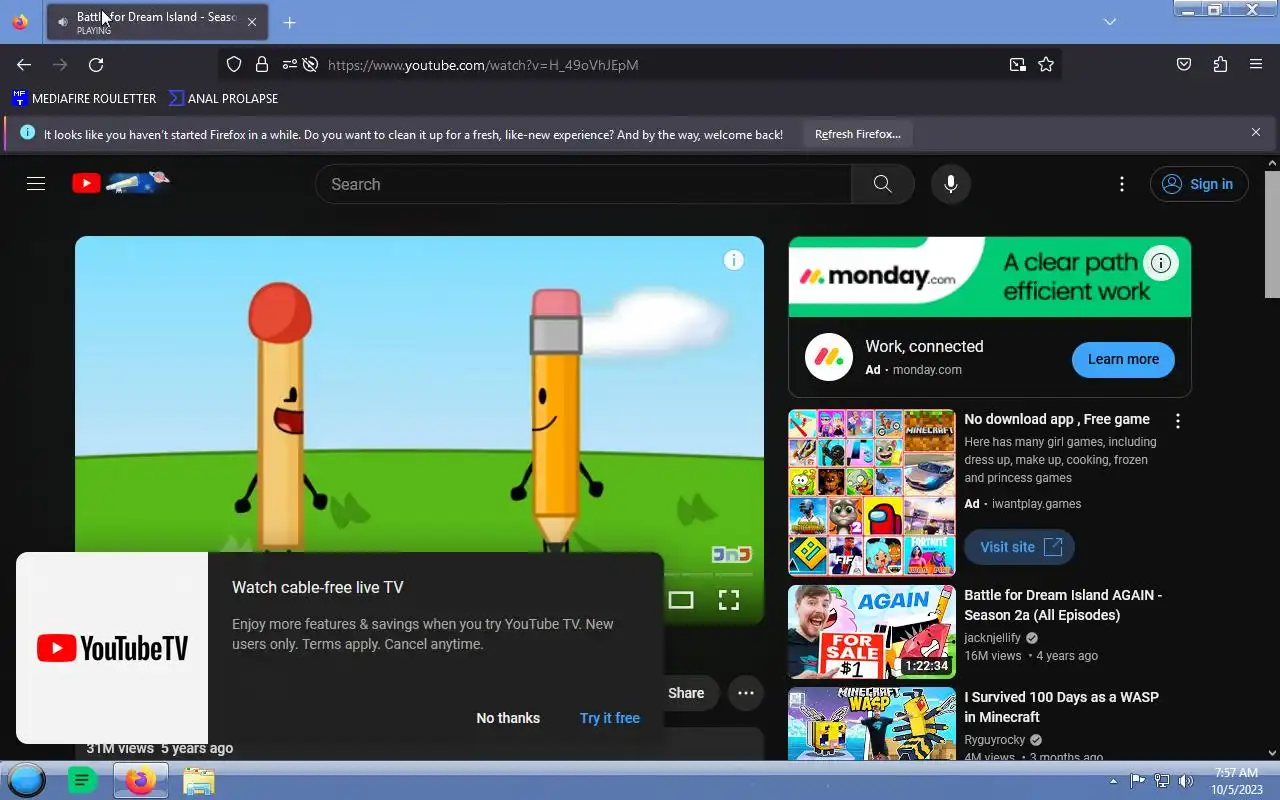1280x800 pixels.
Task: Click the YouTube TV logo image
Action: click(112, 648)
